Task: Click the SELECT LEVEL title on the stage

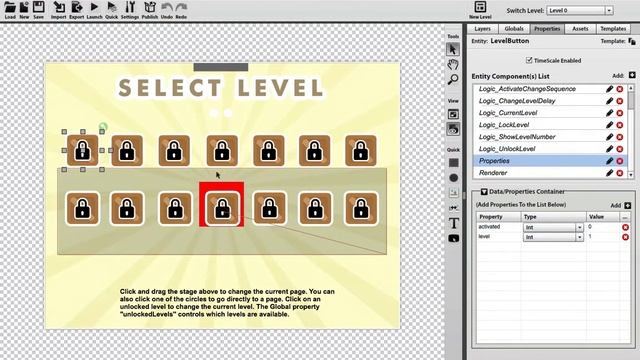Action: pyautogui.click(x=220, y=88)
